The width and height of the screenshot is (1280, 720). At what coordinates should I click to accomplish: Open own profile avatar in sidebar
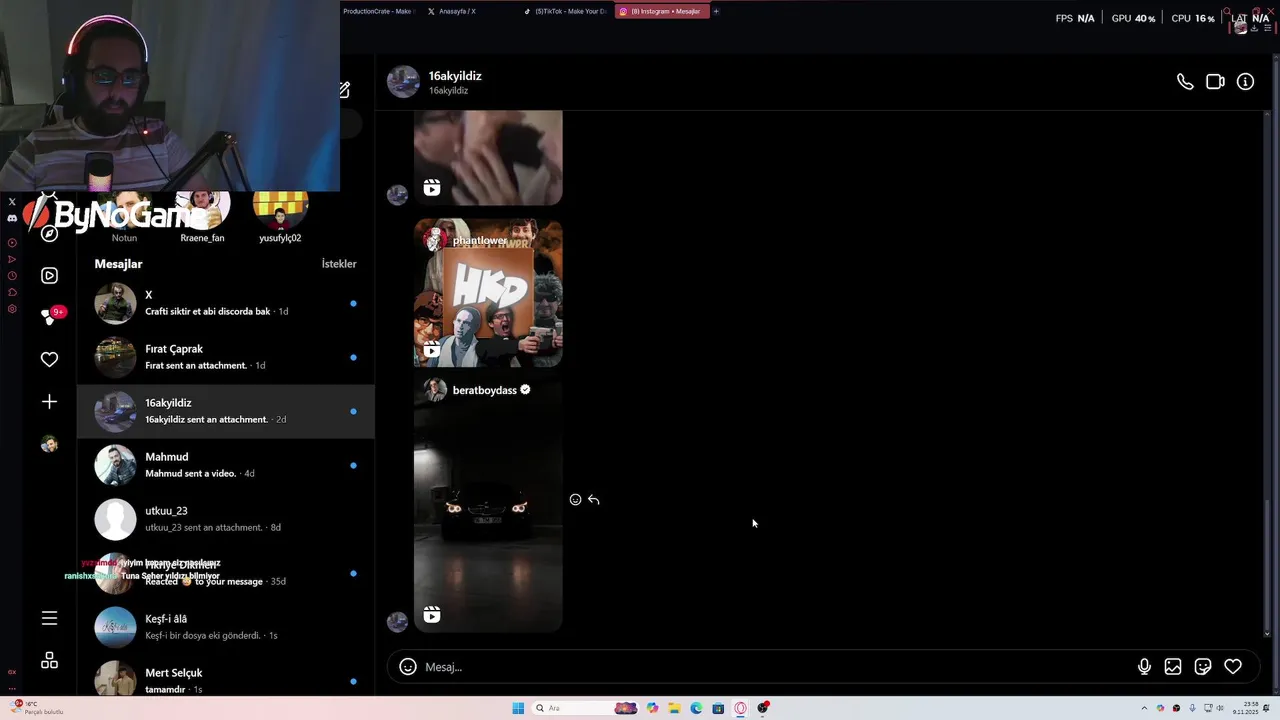click(x=49, y=444)
